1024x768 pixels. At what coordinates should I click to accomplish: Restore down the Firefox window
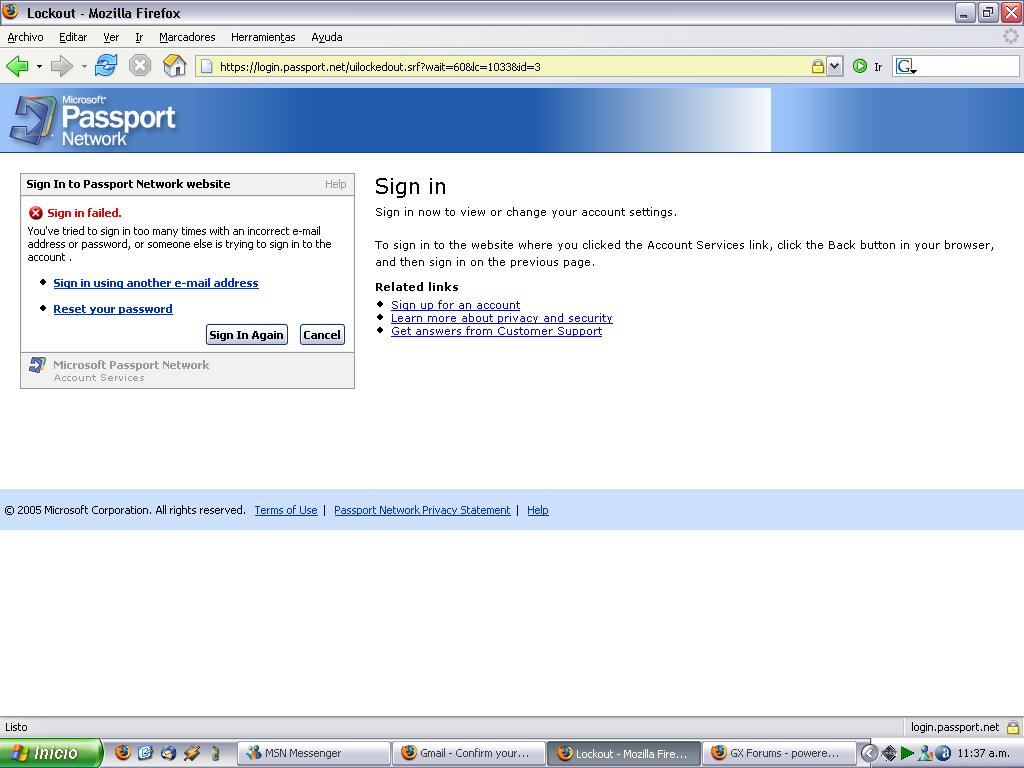click(x=988, y=12)
